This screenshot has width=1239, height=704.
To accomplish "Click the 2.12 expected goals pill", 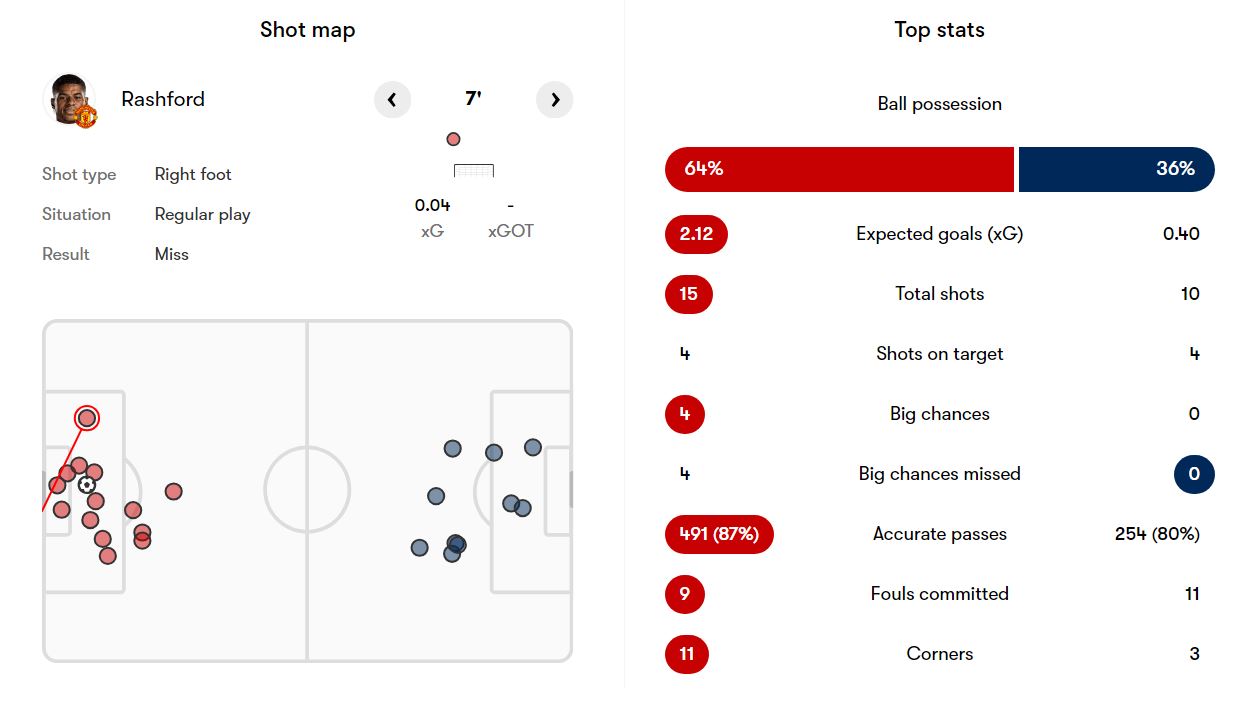I will pyautogui.click(x=696, y=234).
